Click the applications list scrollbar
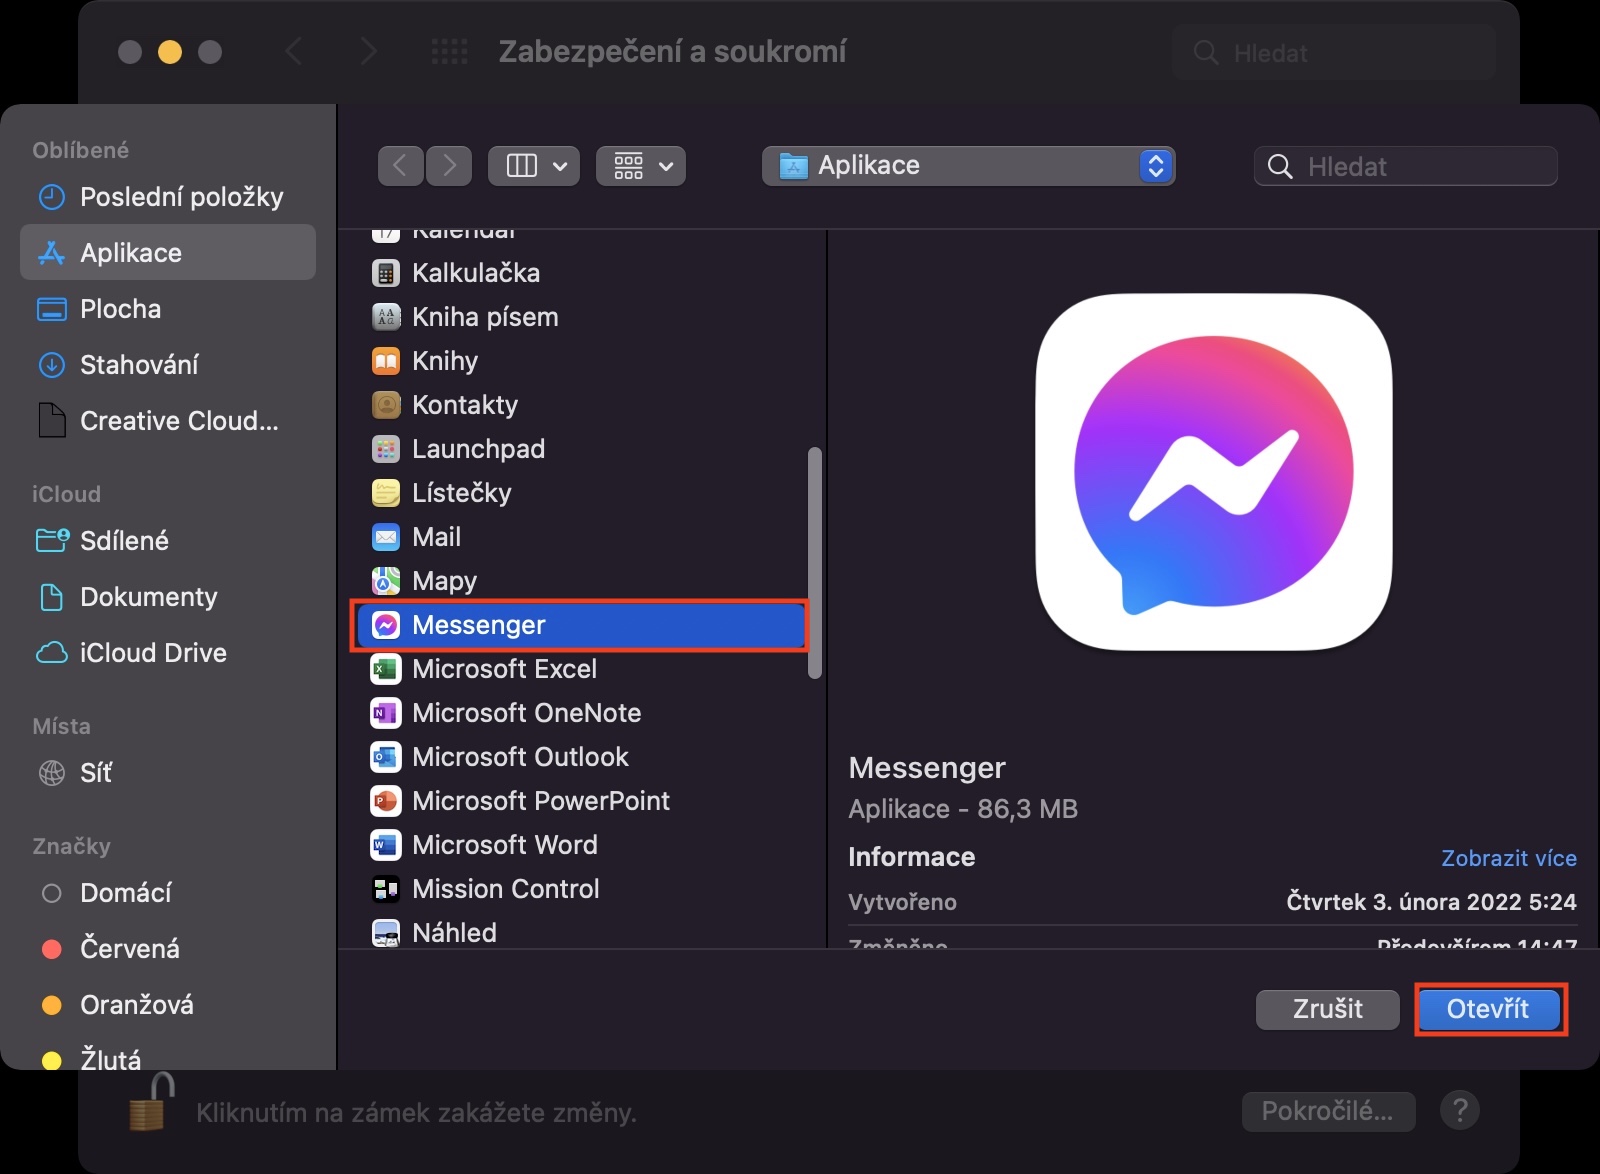Viewport: 1600px width, 1174px height. coord(815,564)
